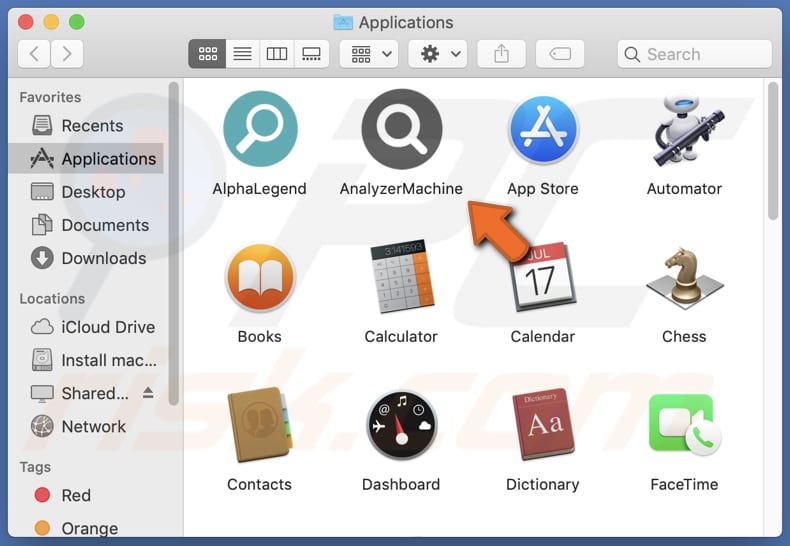The width and height of the screenshot is (790, 546).
Task: Click the AnalyzerMachine name label
Action: tap(401, 189)
